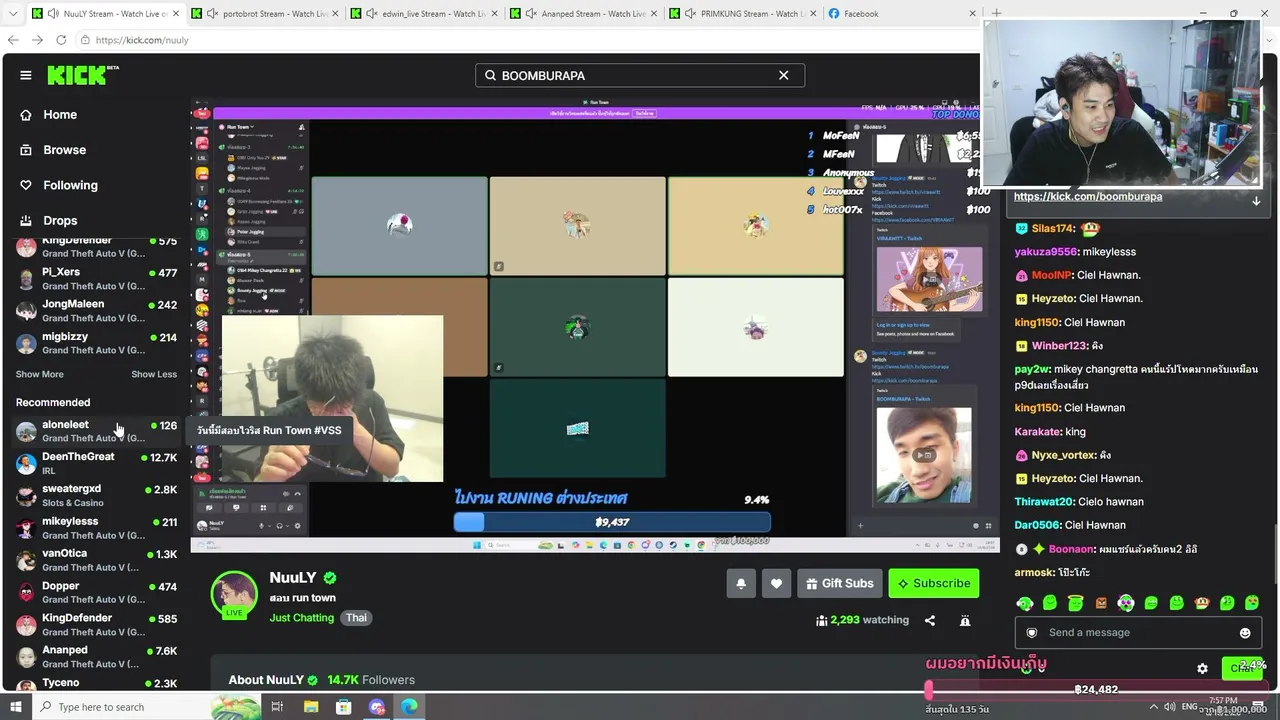Go to Home in the sidebar
This screenshot has height=720, width=1280.
(x=60, y=115)
